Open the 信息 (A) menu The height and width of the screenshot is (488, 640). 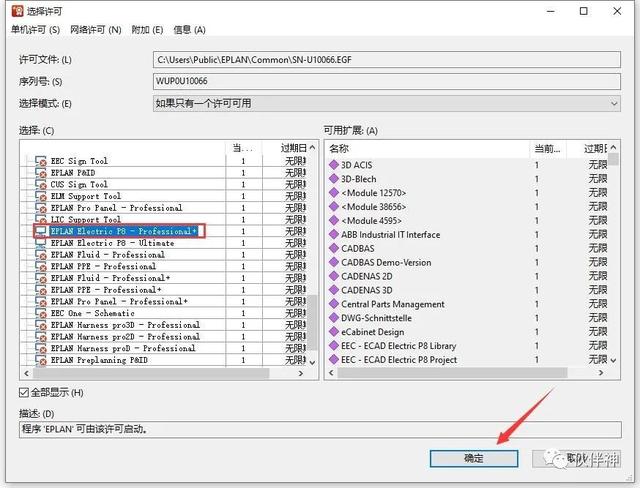coord(189,30)
